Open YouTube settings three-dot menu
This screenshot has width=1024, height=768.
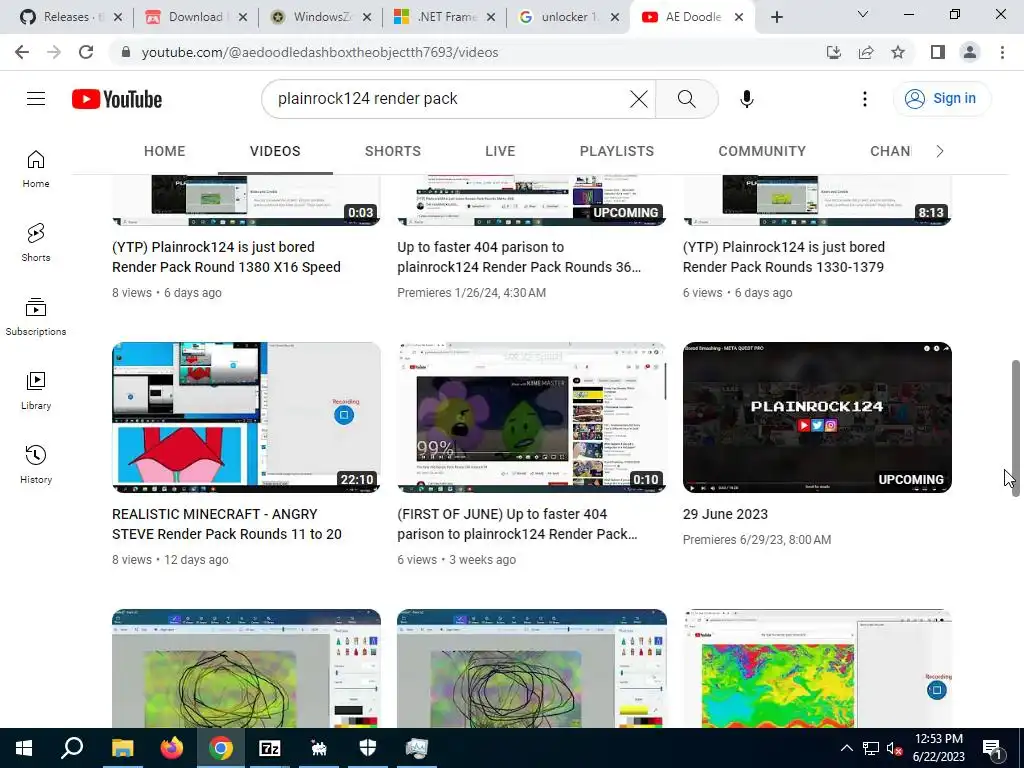pyautogui.click(x=865, y=99)
